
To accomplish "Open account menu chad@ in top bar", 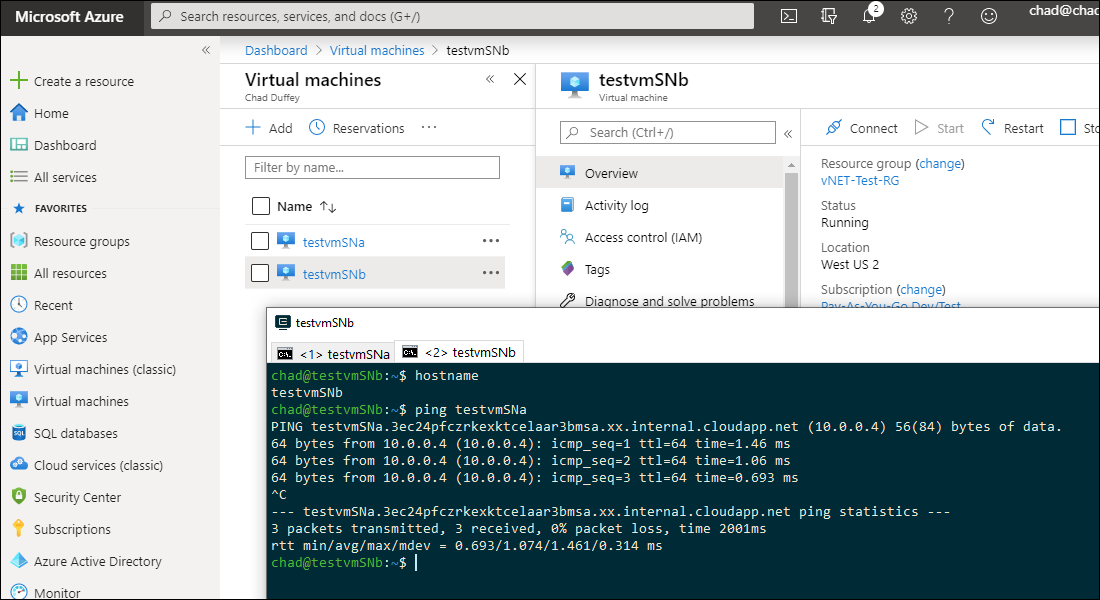I will pos(1064,11).
